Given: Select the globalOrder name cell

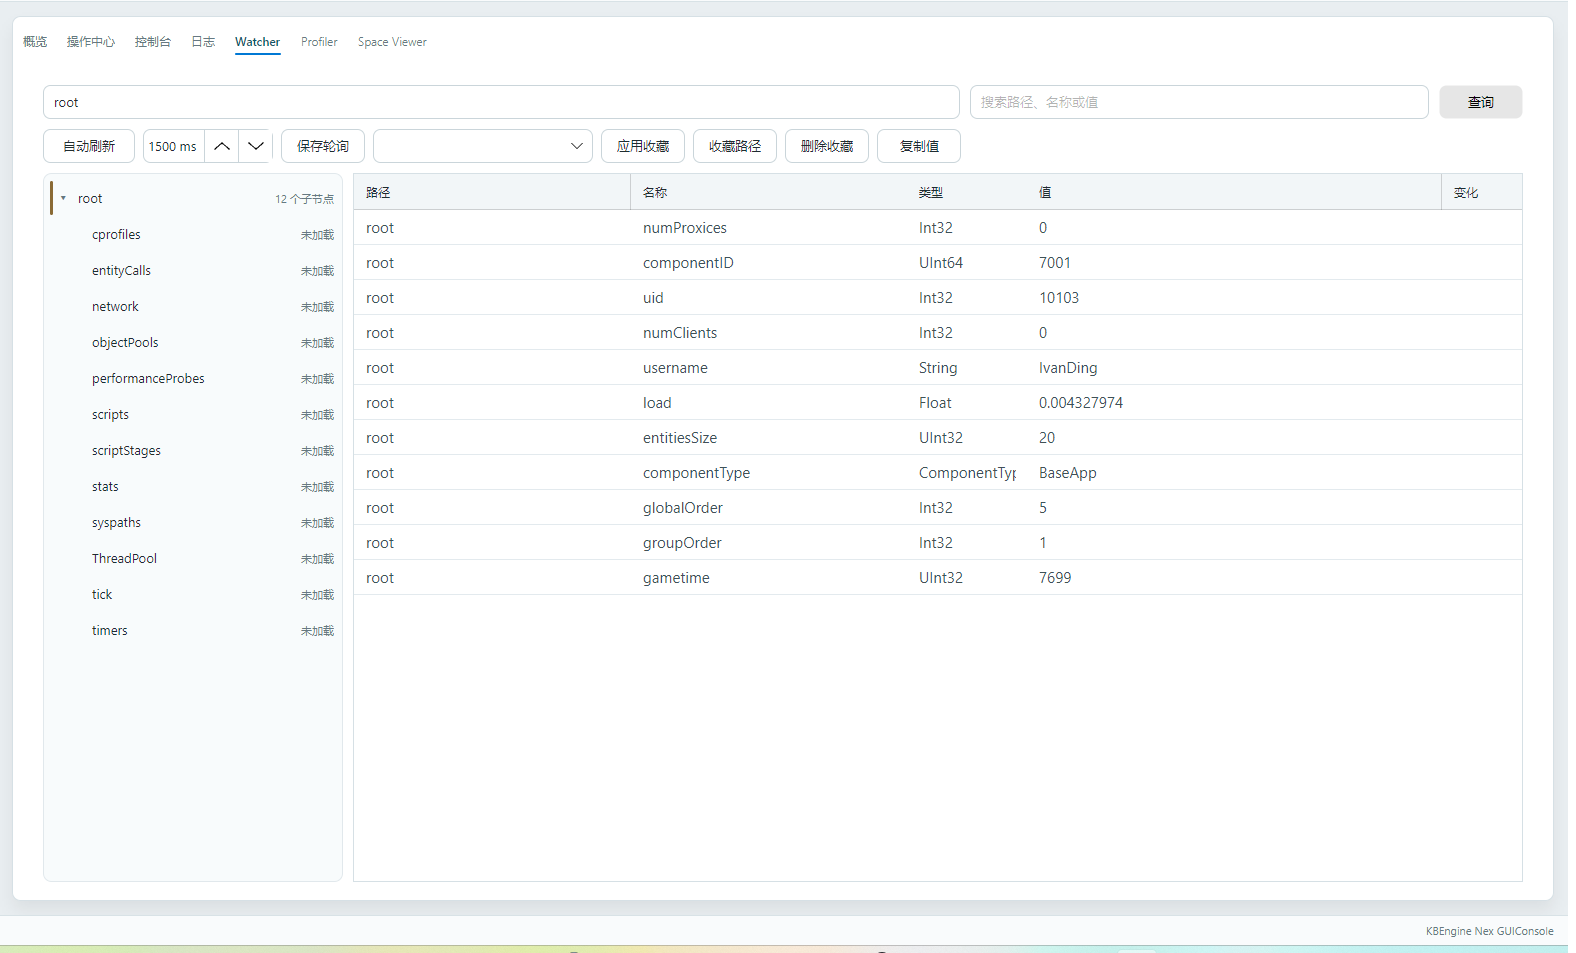Looking at the screenshot, I should (x=683, y=508).
